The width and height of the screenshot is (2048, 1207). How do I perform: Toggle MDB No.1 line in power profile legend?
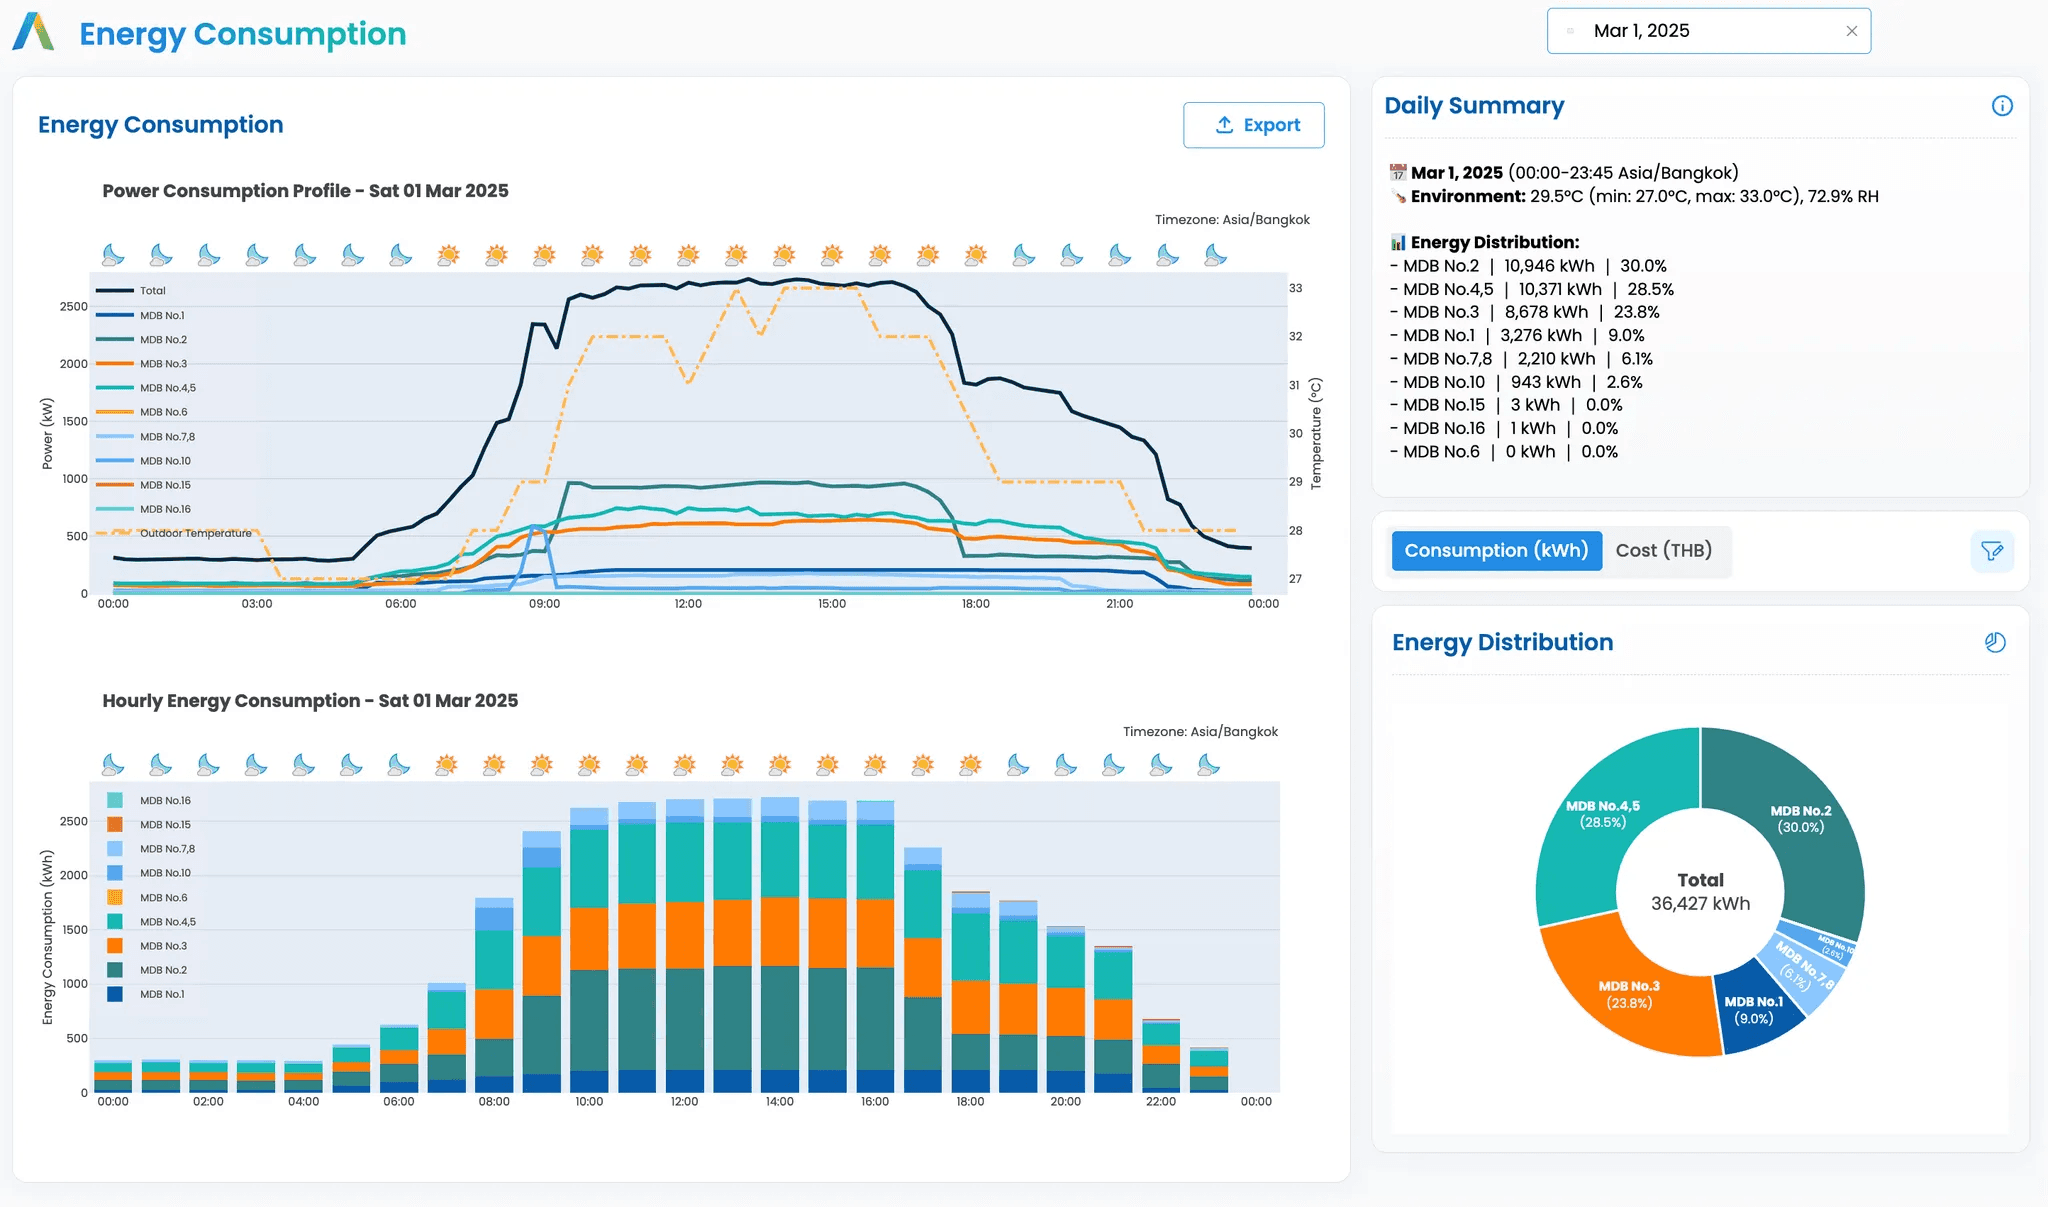140,315
